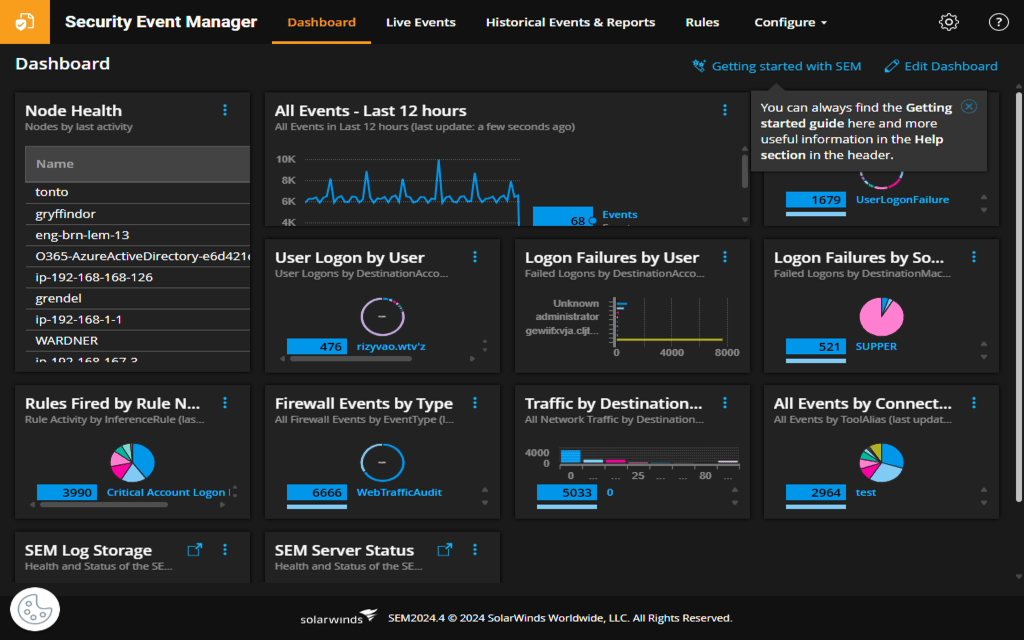Open the help question mark icon
1024x640 pixels.
(x=998, y=22)
